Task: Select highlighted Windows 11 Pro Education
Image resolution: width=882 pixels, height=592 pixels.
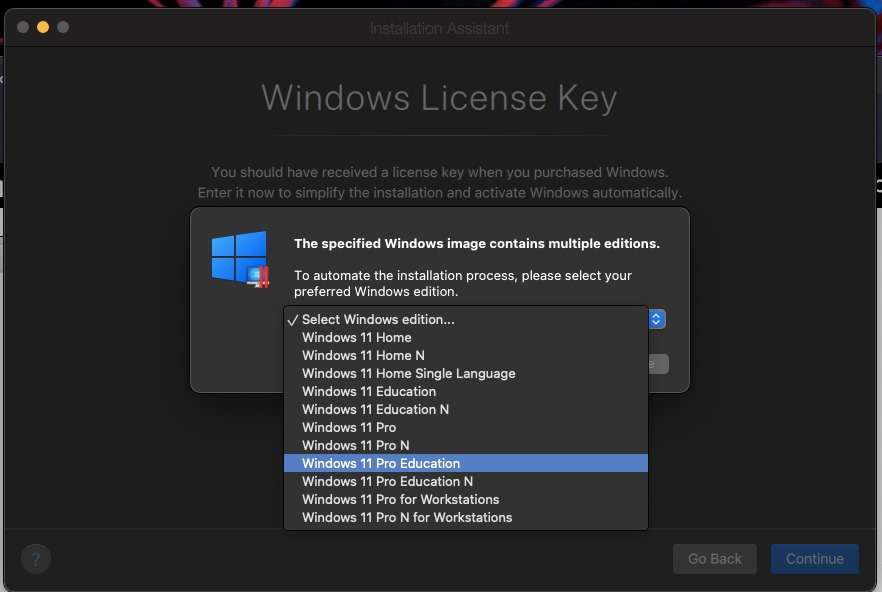Action: point(466,464)
